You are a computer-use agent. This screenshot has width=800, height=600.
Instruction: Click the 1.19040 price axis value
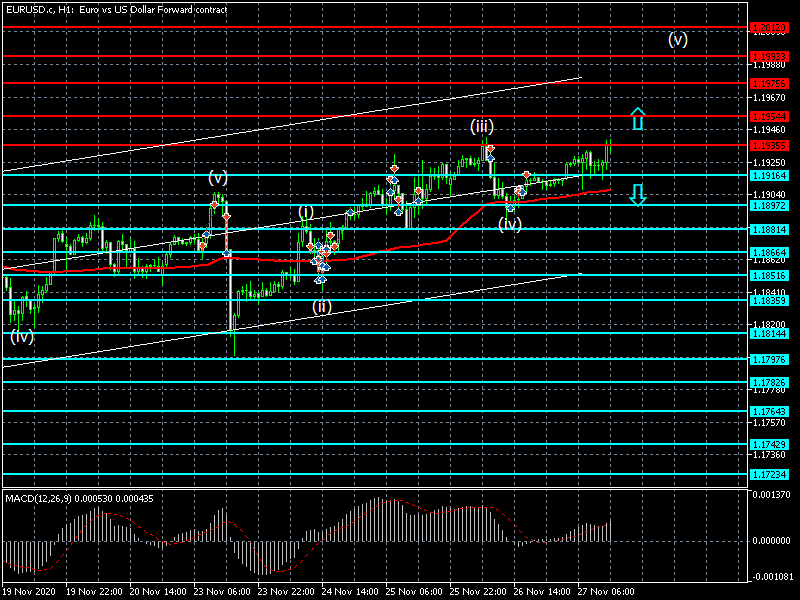pyautogui.click(x=769, y=194)
